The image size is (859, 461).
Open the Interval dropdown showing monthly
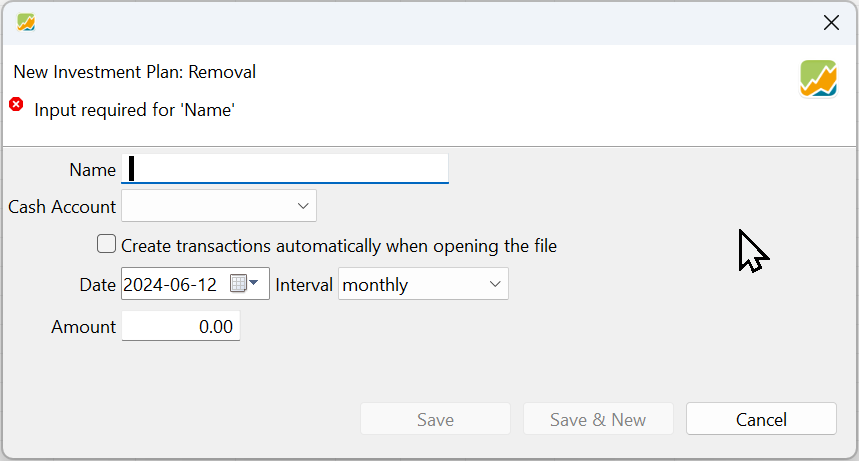click(424, 284)
